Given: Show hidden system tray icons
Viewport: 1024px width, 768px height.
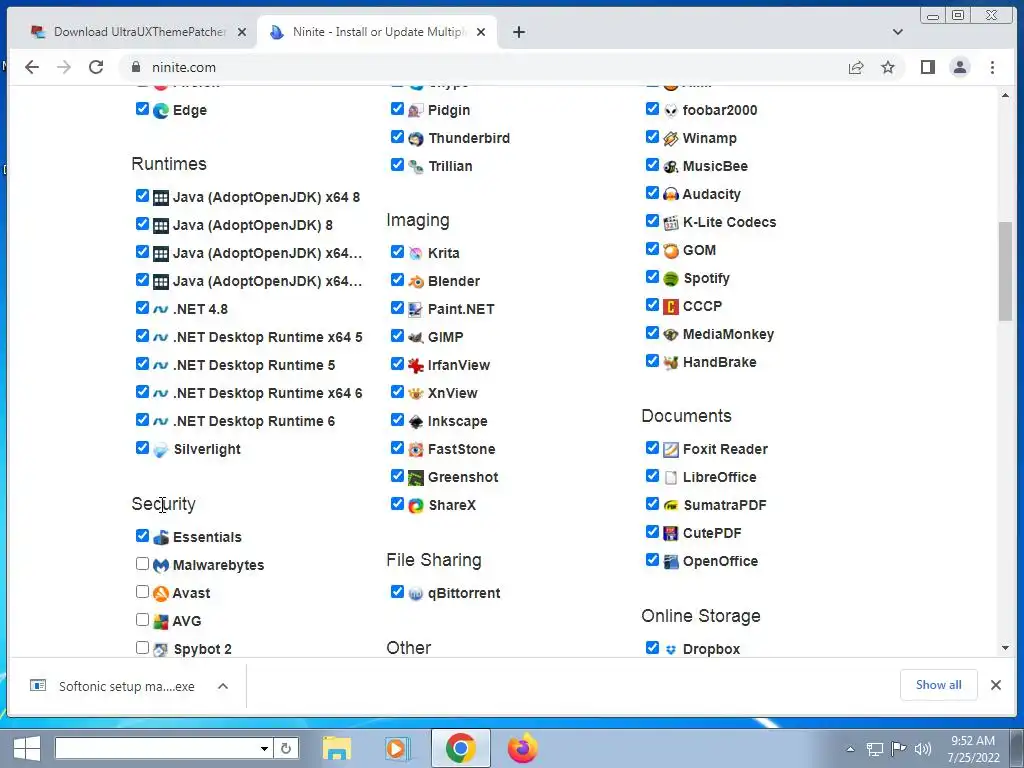Looking at the screenshot, I should (850, 749).
